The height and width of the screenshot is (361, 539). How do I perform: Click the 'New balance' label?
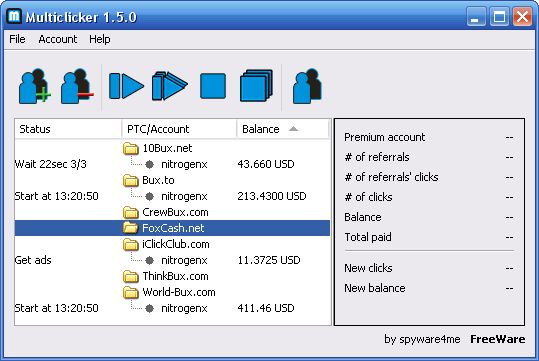[375, 288]
